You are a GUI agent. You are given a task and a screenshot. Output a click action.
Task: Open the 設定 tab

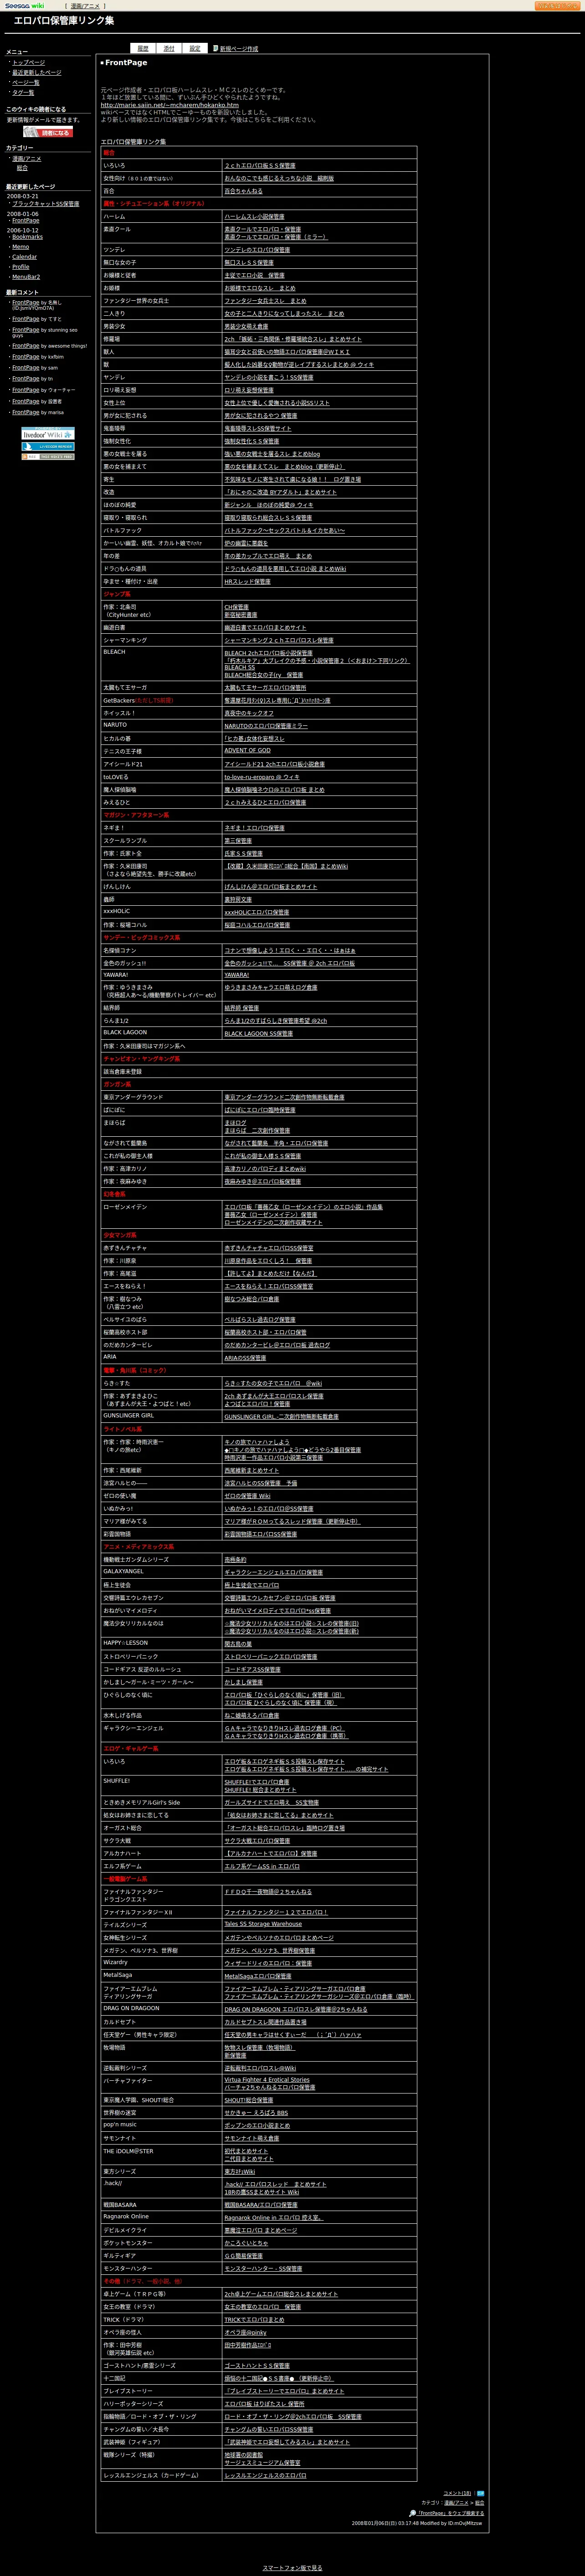[195, 48]
